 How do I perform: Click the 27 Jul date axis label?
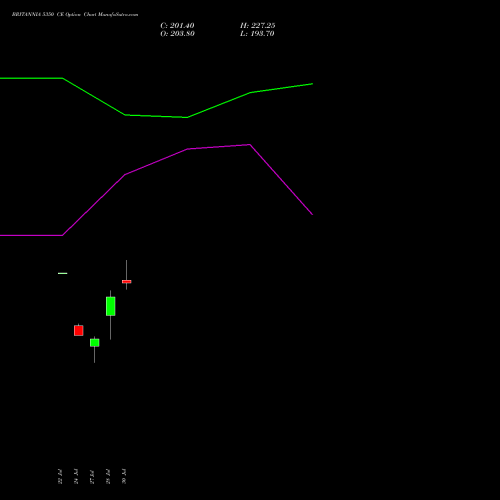(x=92, y=476)
